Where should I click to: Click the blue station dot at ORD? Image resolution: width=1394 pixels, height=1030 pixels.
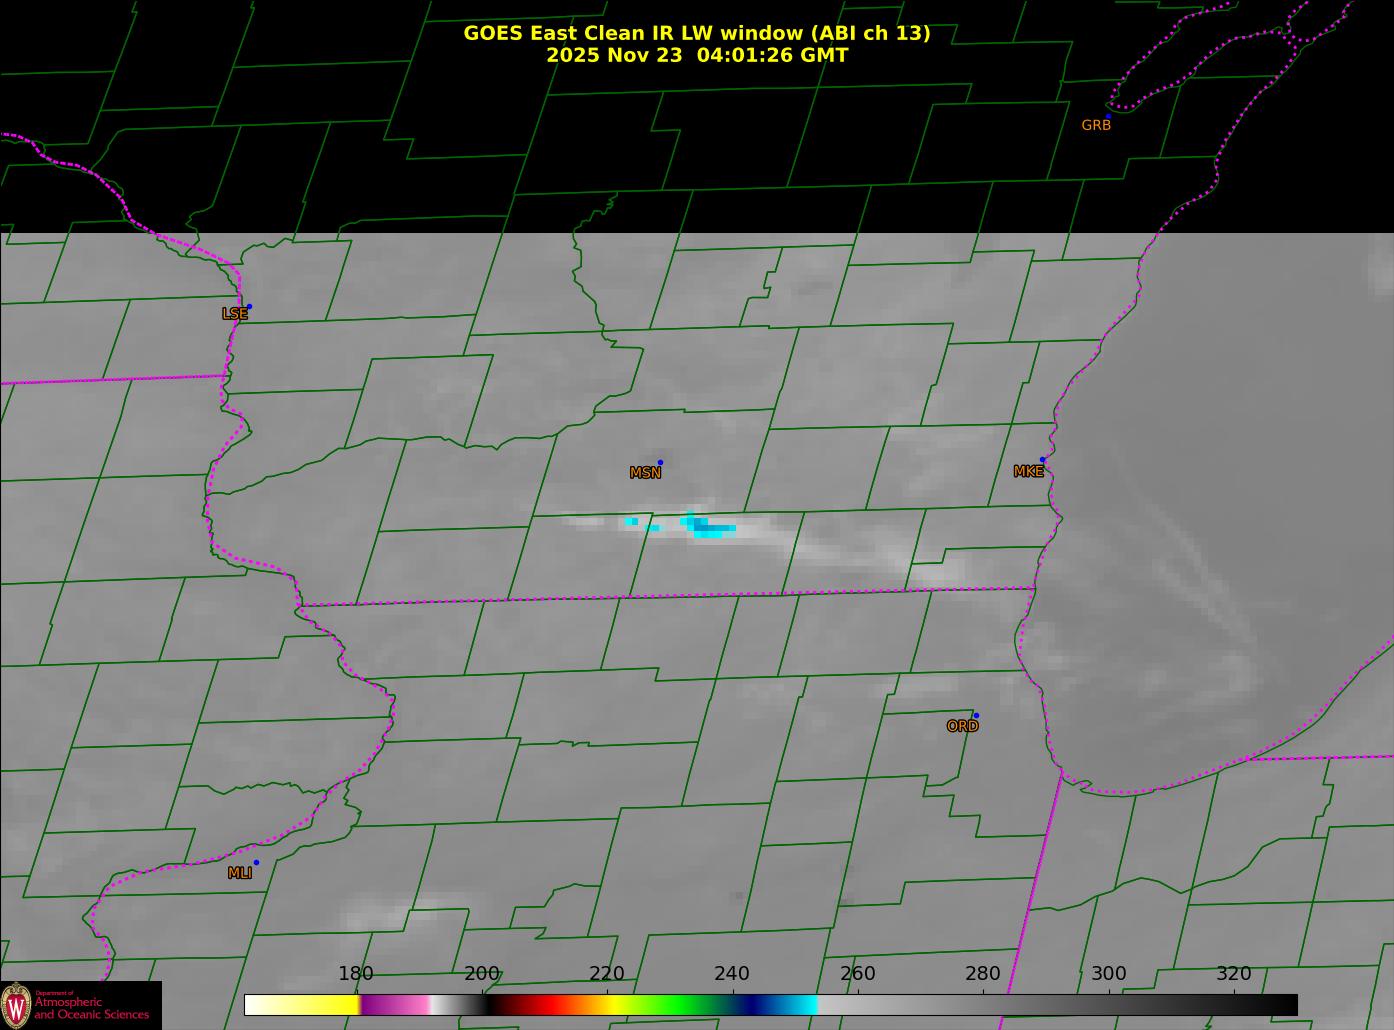point(976,716)
